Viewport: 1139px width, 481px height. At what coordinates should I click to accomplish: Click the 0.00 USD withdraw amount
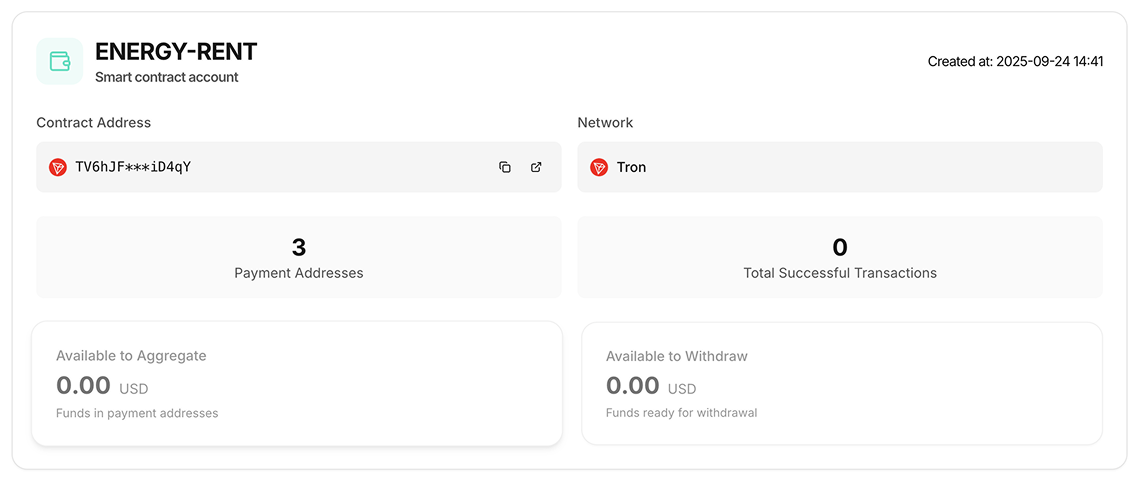point(651,386)
